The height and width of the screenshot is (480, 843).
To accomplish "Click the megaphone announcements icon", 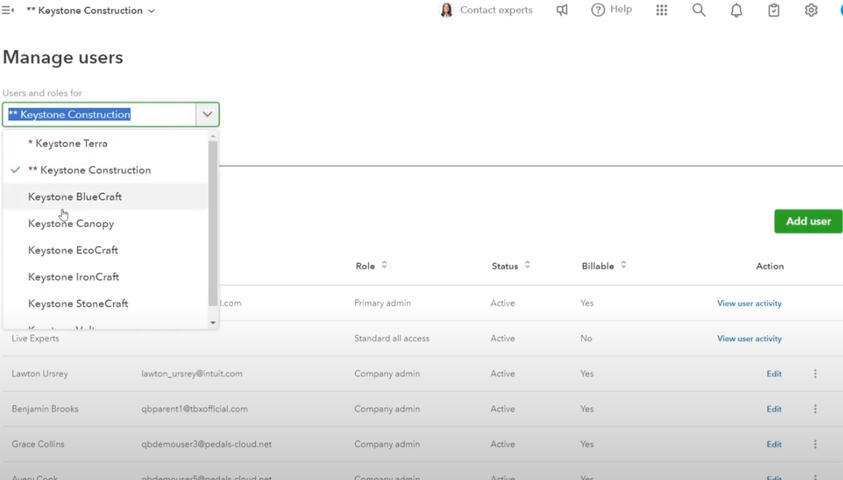I will (562, 10).
